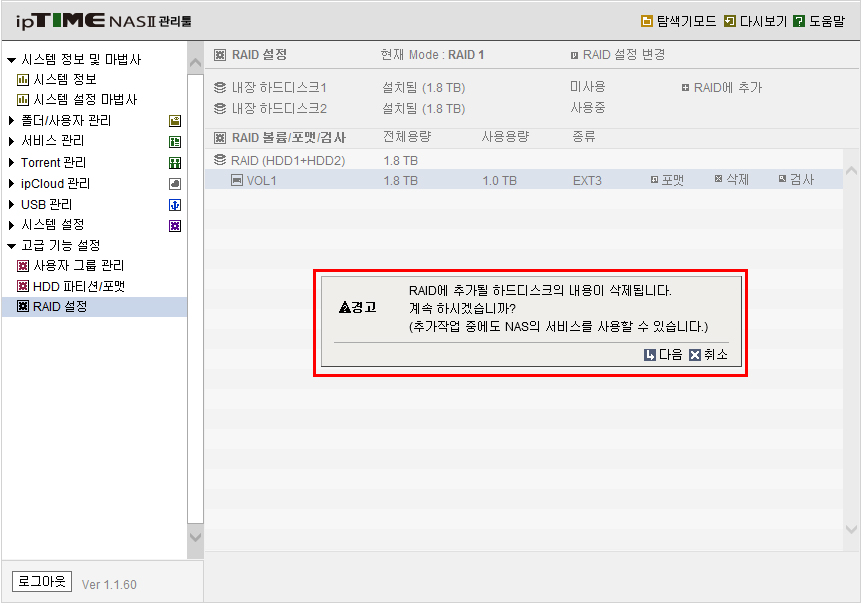This screenshot has width=866, height=606.
Task: Click the HDD 파티션/포맷 red icon
Action: 23,286
